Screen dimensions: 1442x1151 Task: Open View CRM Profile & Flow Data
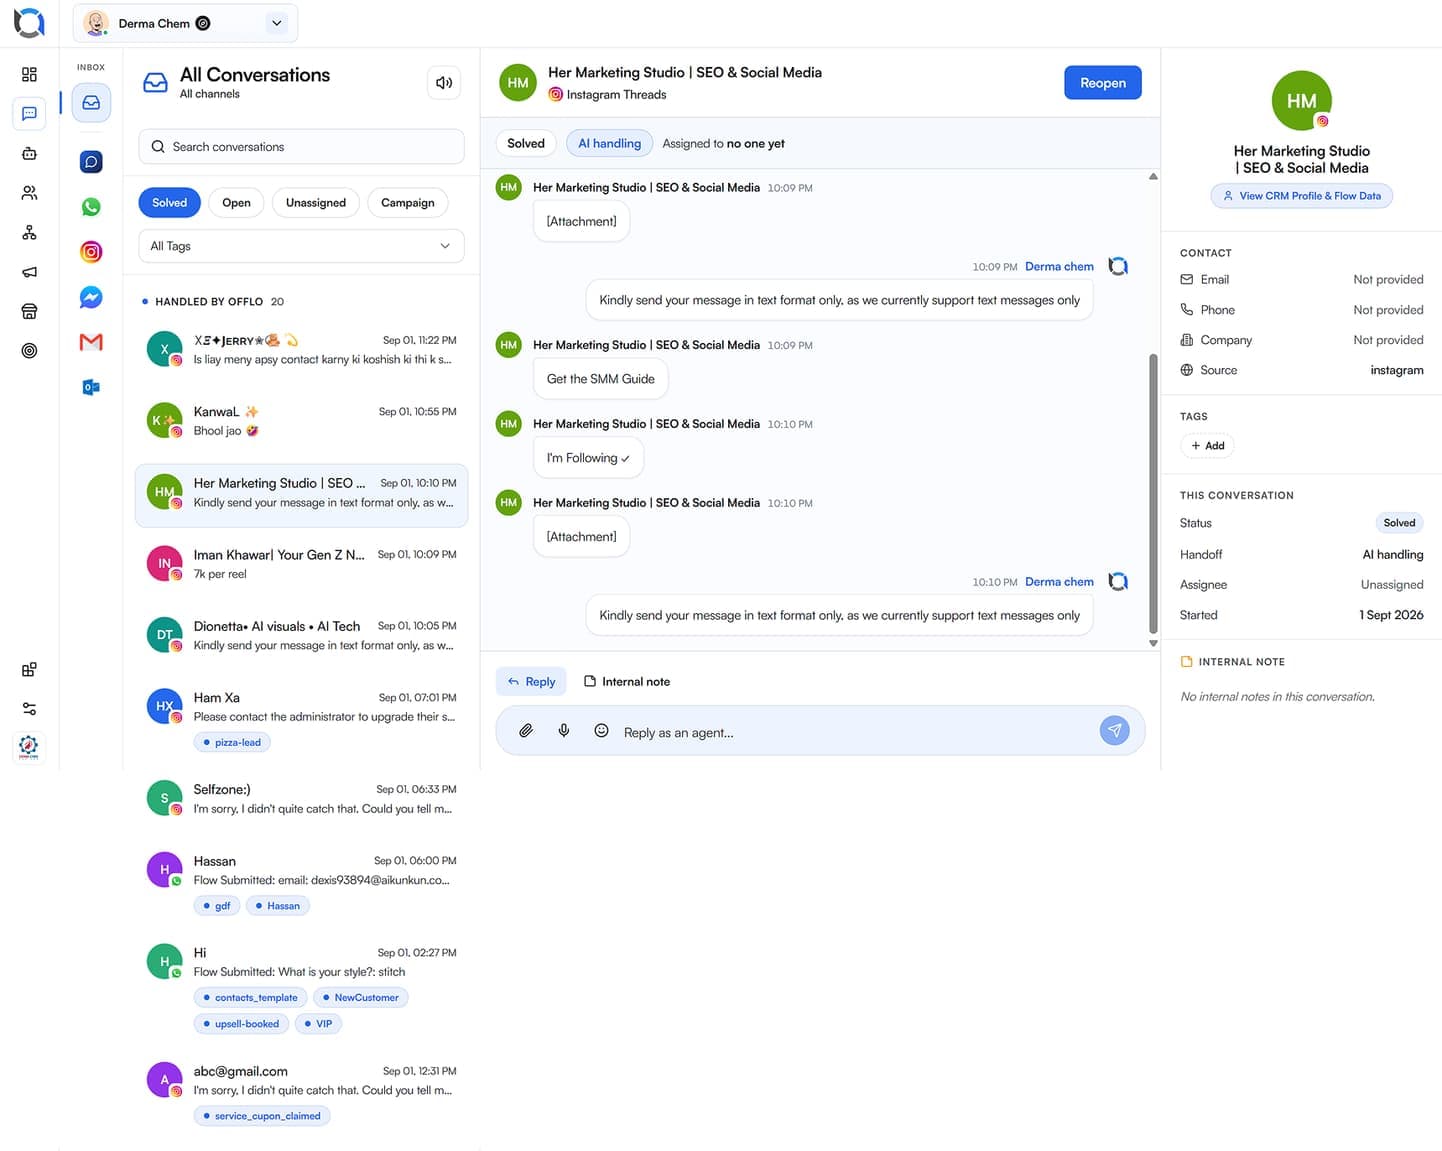point(1301,196)
